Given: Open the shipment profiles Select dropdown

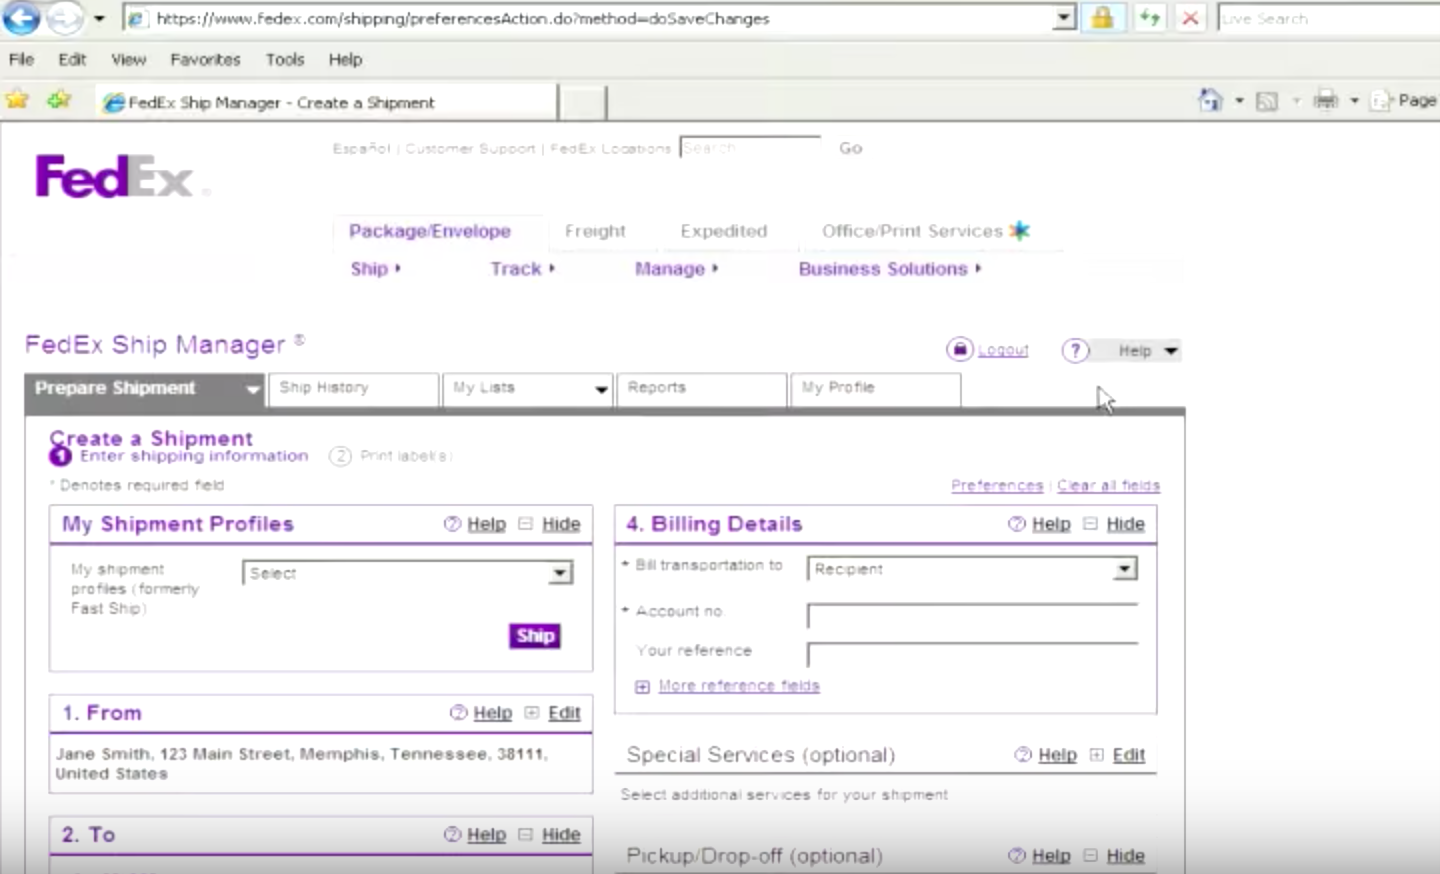Looking at the screenshot, I should 561,572.
